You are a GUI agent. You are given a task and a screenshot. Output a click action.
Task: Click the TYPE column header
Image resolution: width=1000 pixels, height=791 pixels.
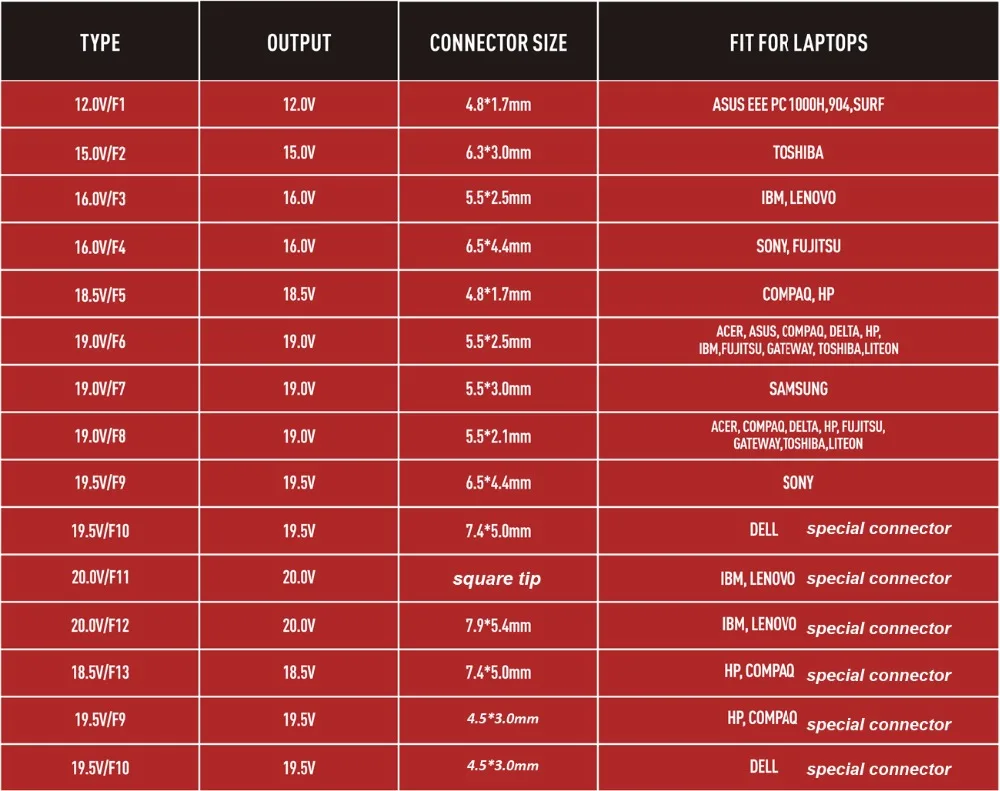click(100, 42)
